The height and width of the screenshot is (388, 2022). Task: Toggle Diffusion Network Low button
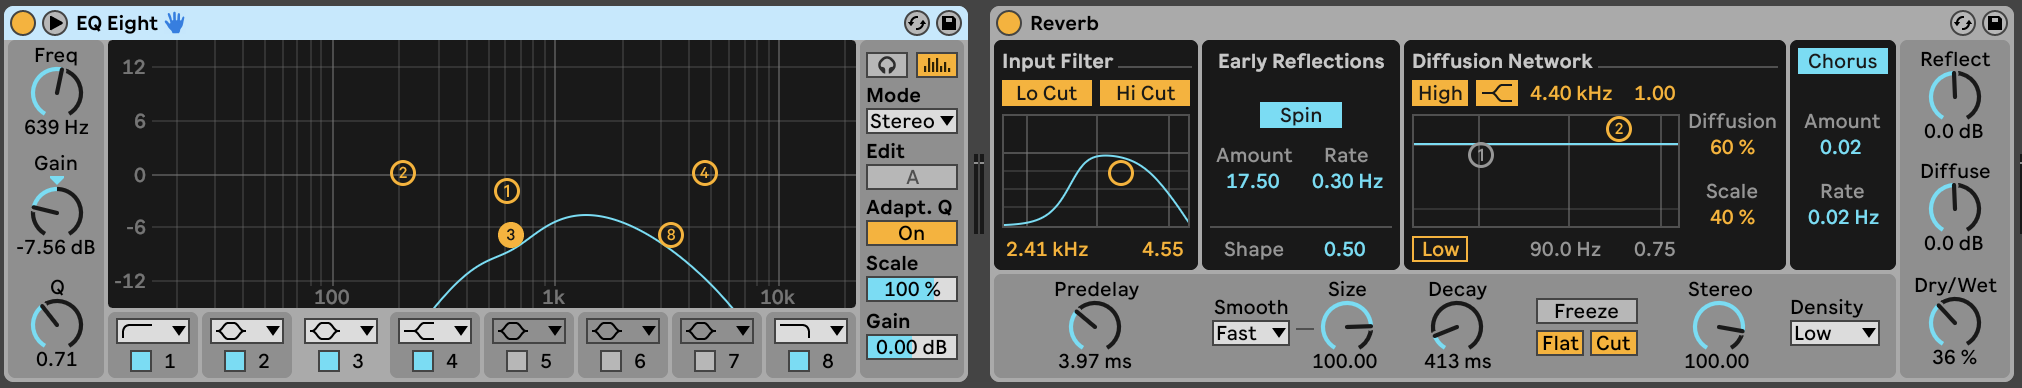tap(1440, 249)
